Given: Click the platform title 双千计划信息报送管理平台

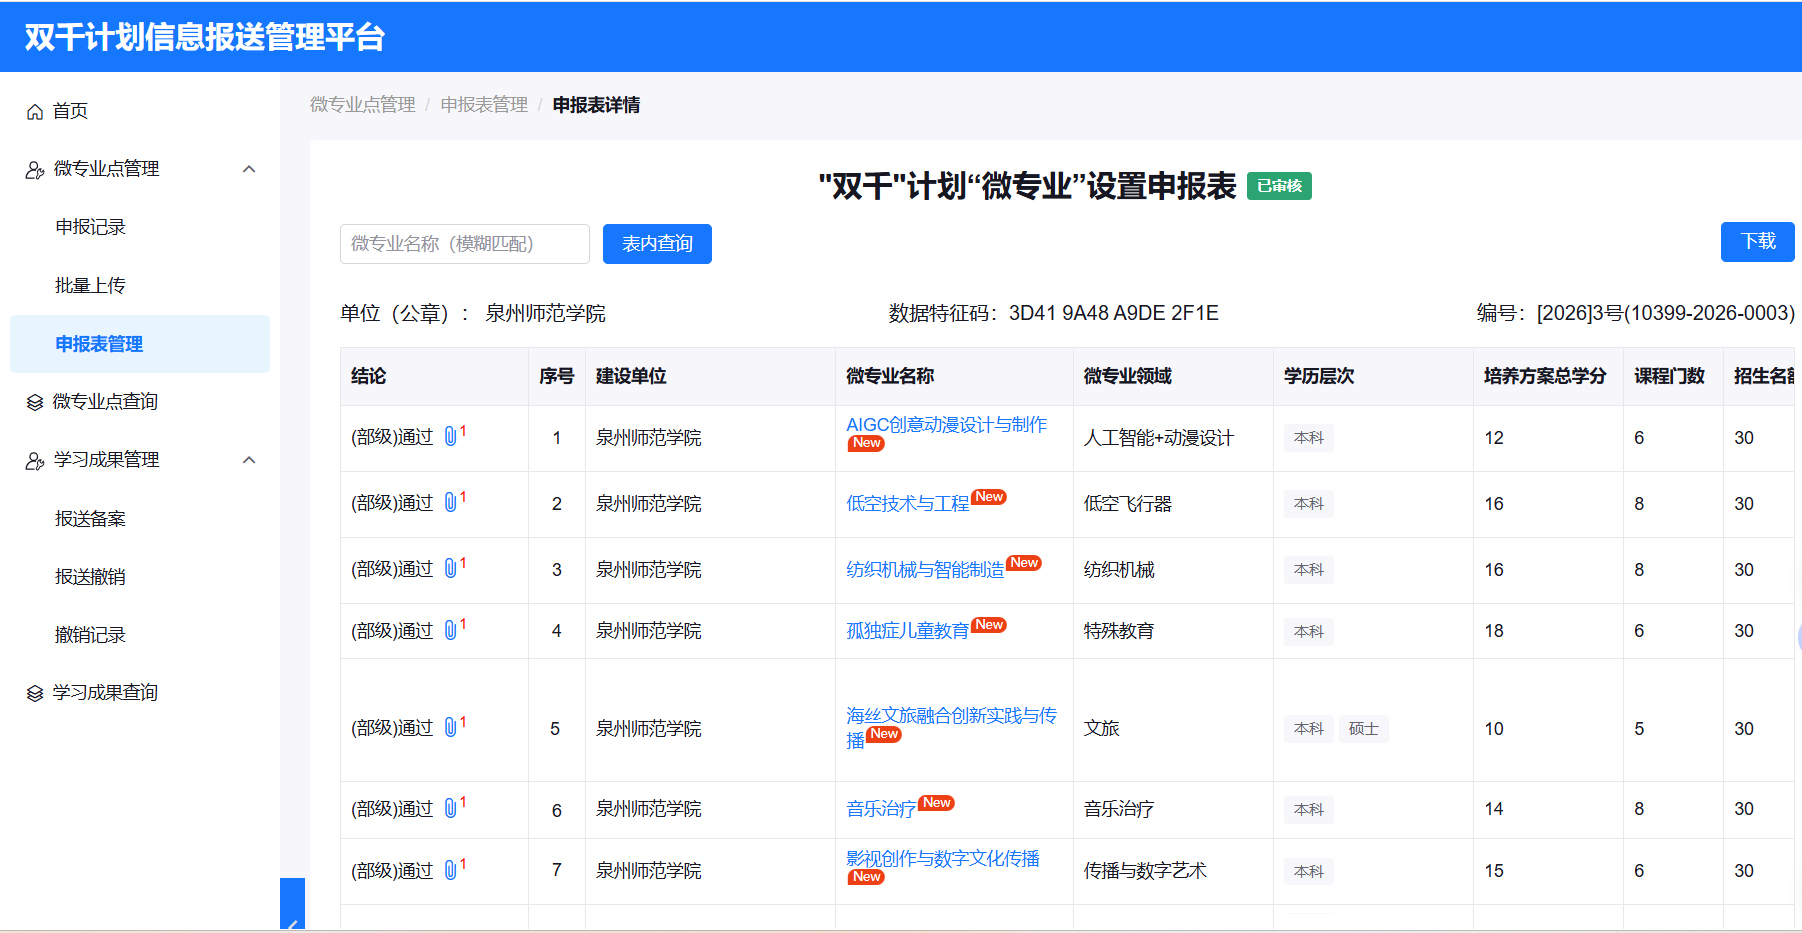Looking at the screenshot, I should 205,37.
